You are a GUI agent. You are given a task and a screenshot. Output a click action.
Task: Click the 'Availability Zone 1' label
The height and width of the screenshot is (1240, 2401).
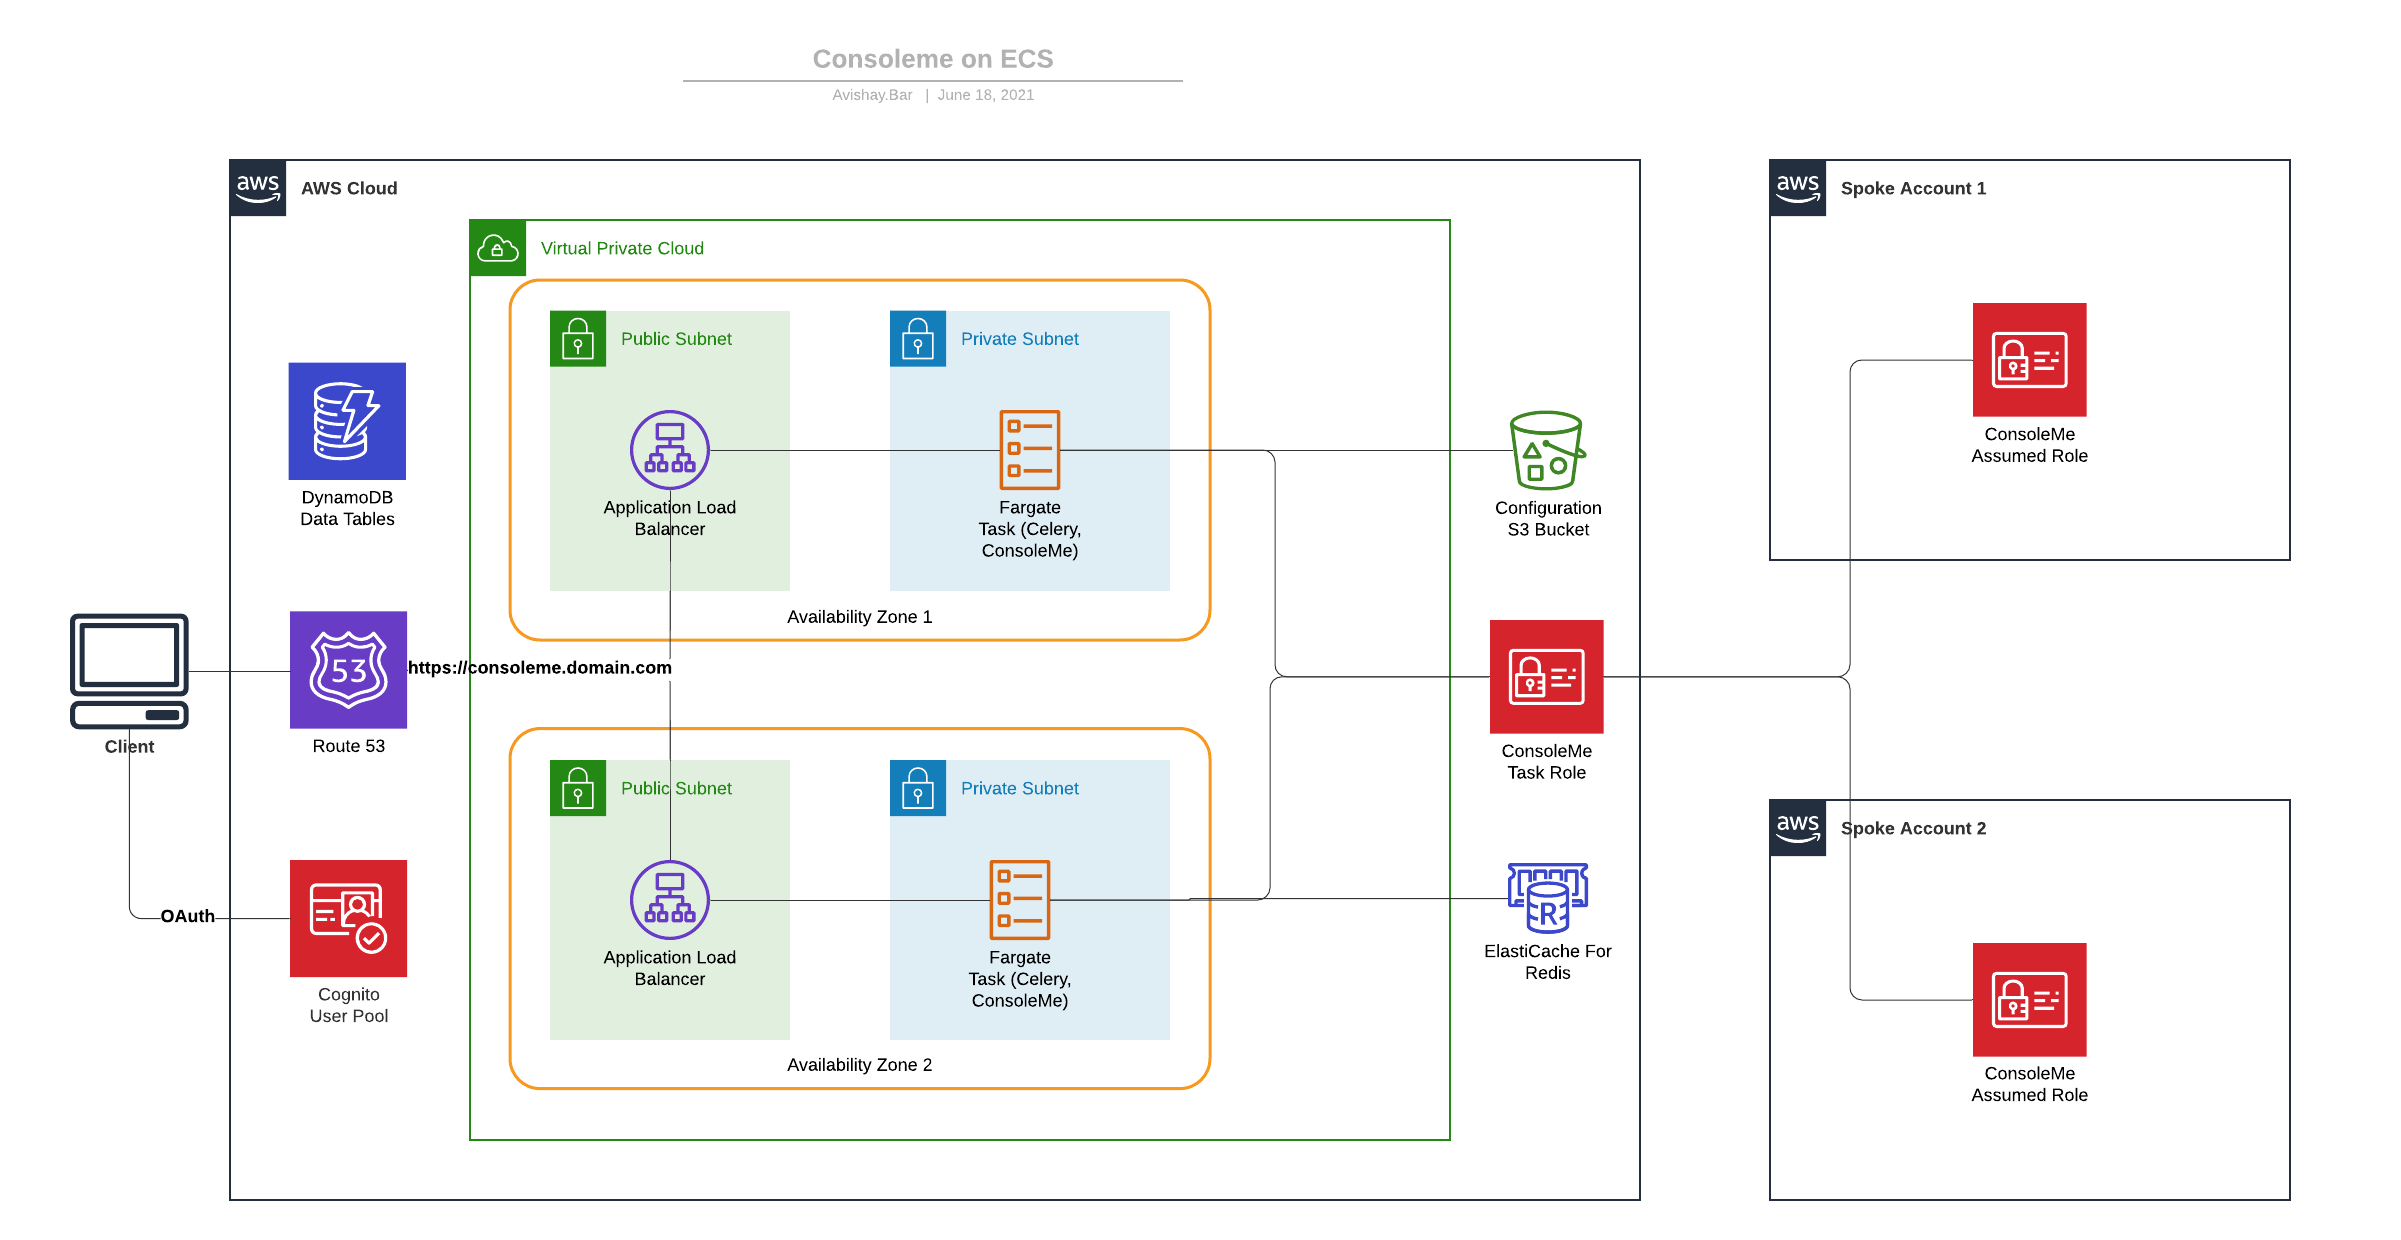click(860, 617)
